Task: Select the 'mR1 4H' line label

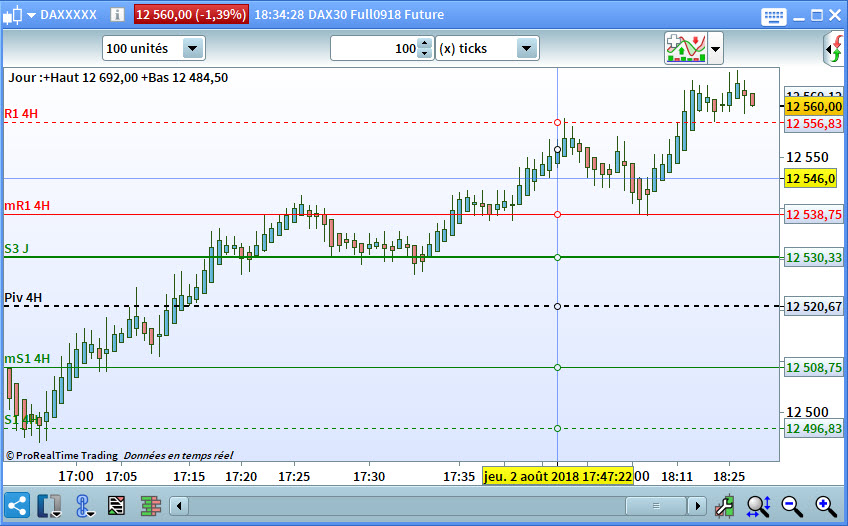Action: pyautogui.click(x=27, y=205)
